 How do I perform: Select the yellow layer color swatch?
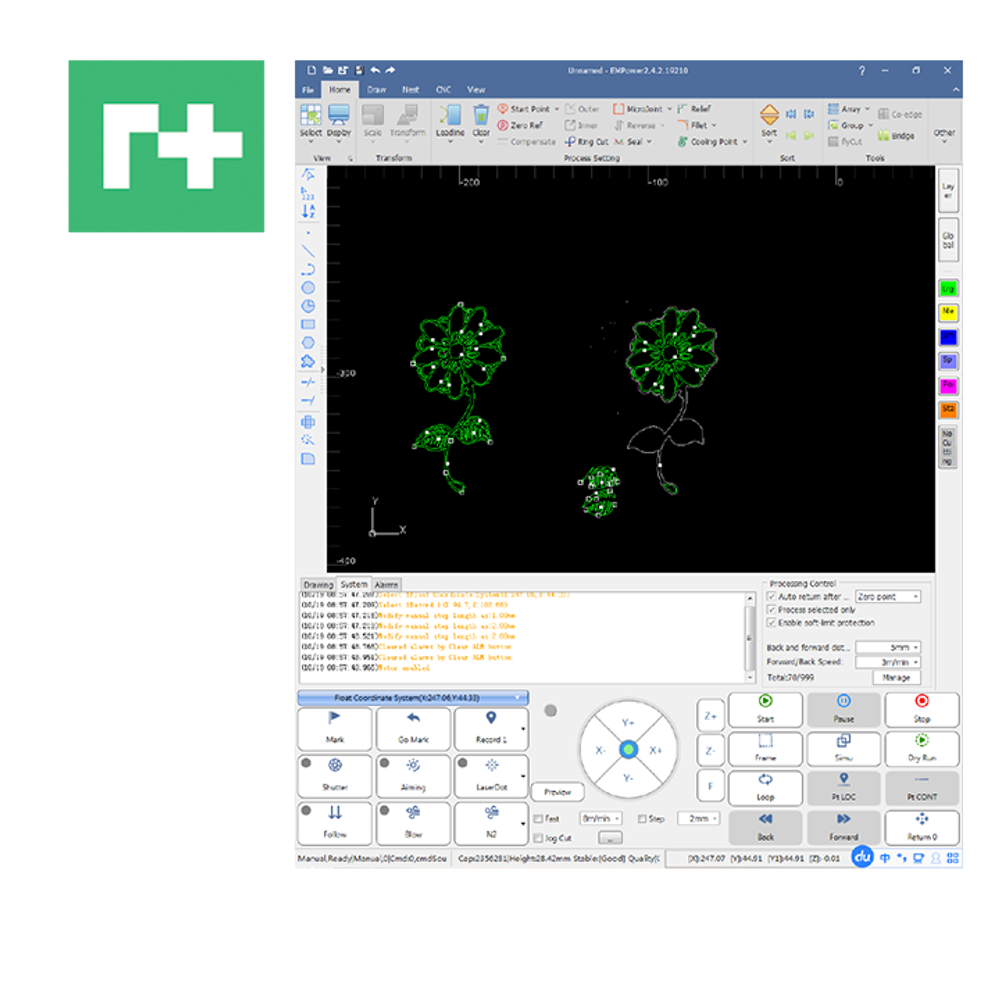(x=948, y=312)
